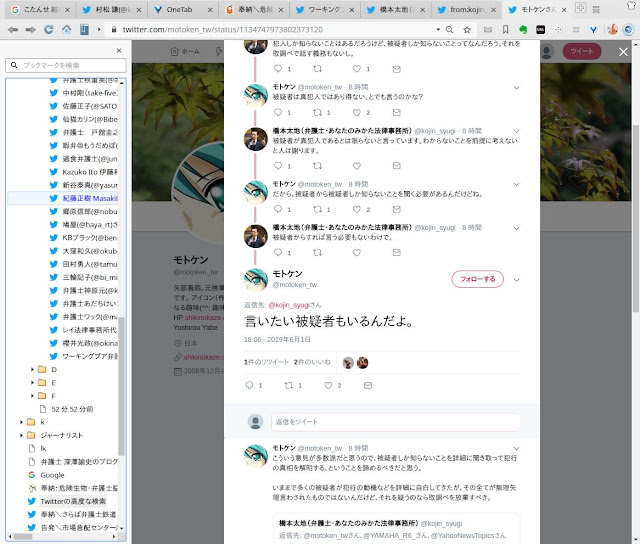Open 橋本太地 avatar on 被疑者が真犯人 tweet
The height and width of the screenshot is (544, 640).
(x=256, y=139)
